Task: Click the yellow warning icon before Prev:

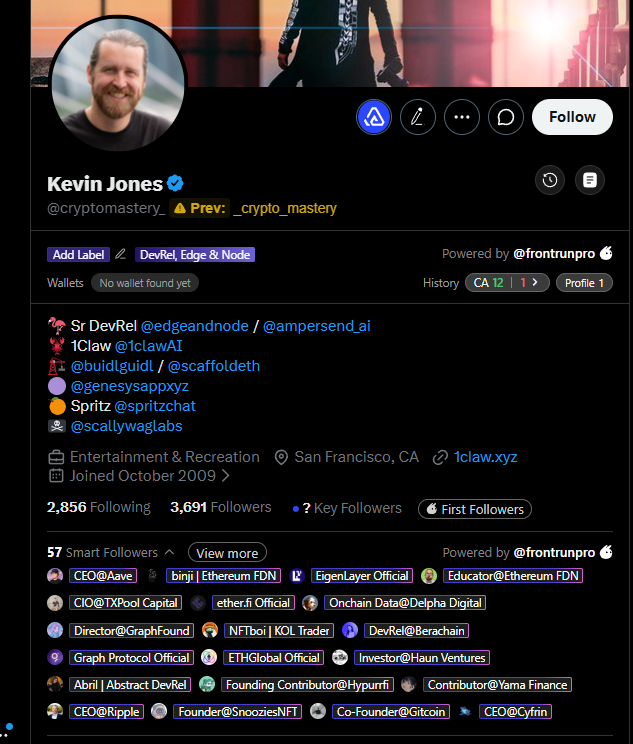Action: [180, 208]
